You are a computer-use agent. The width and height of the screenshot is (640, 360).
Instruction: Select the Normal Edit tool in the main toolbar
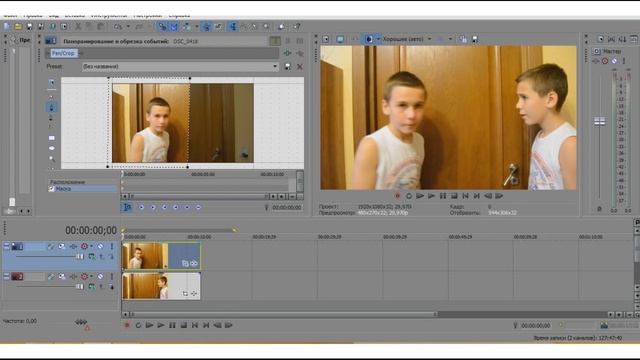tap(233, 27)
